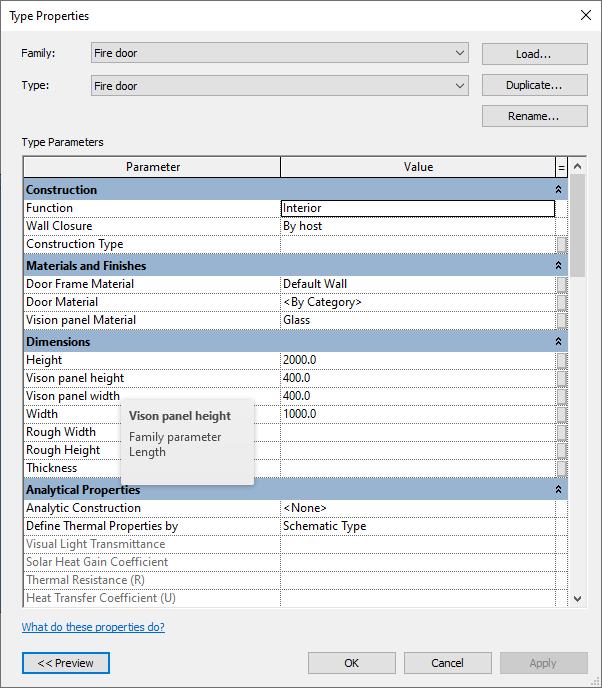Click associate button for Thickness

(x=562, y=469)
